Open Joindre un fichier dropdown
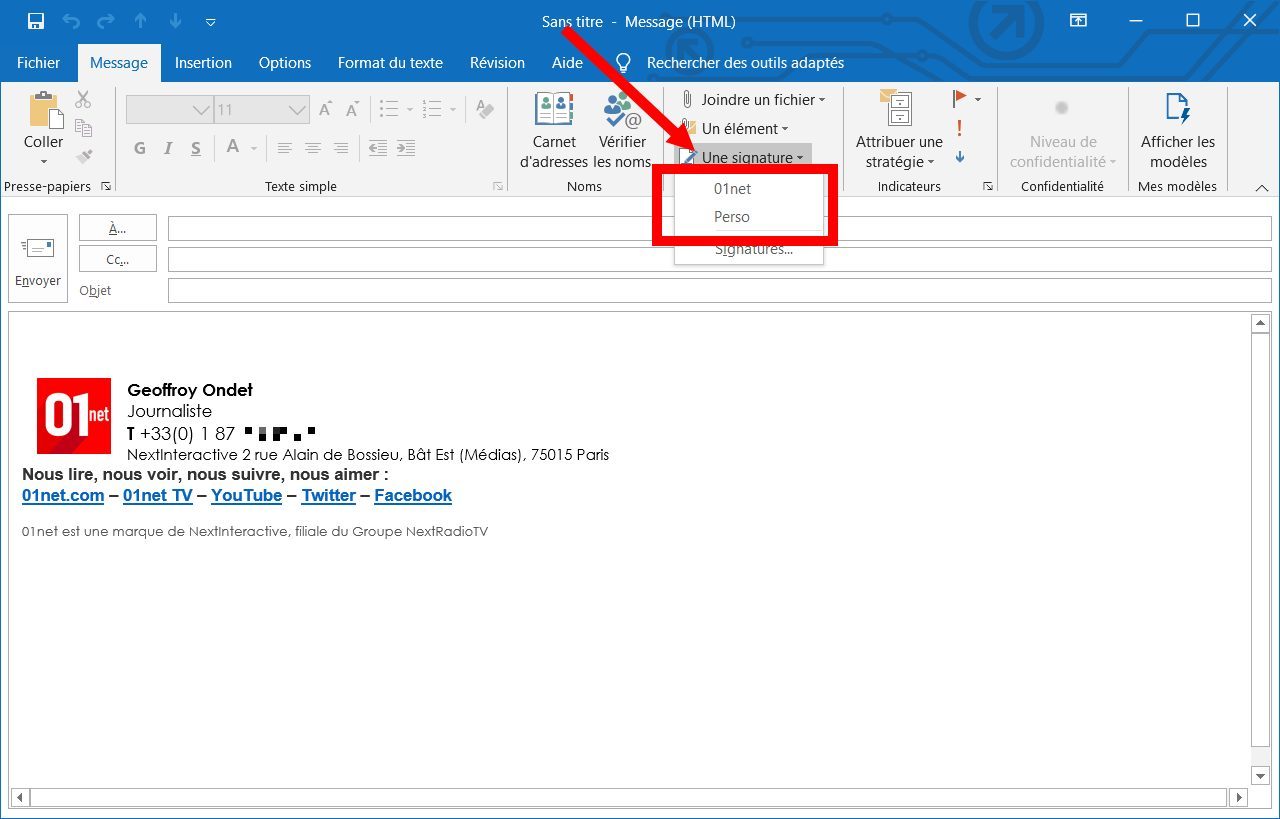 tap(753, 99)
